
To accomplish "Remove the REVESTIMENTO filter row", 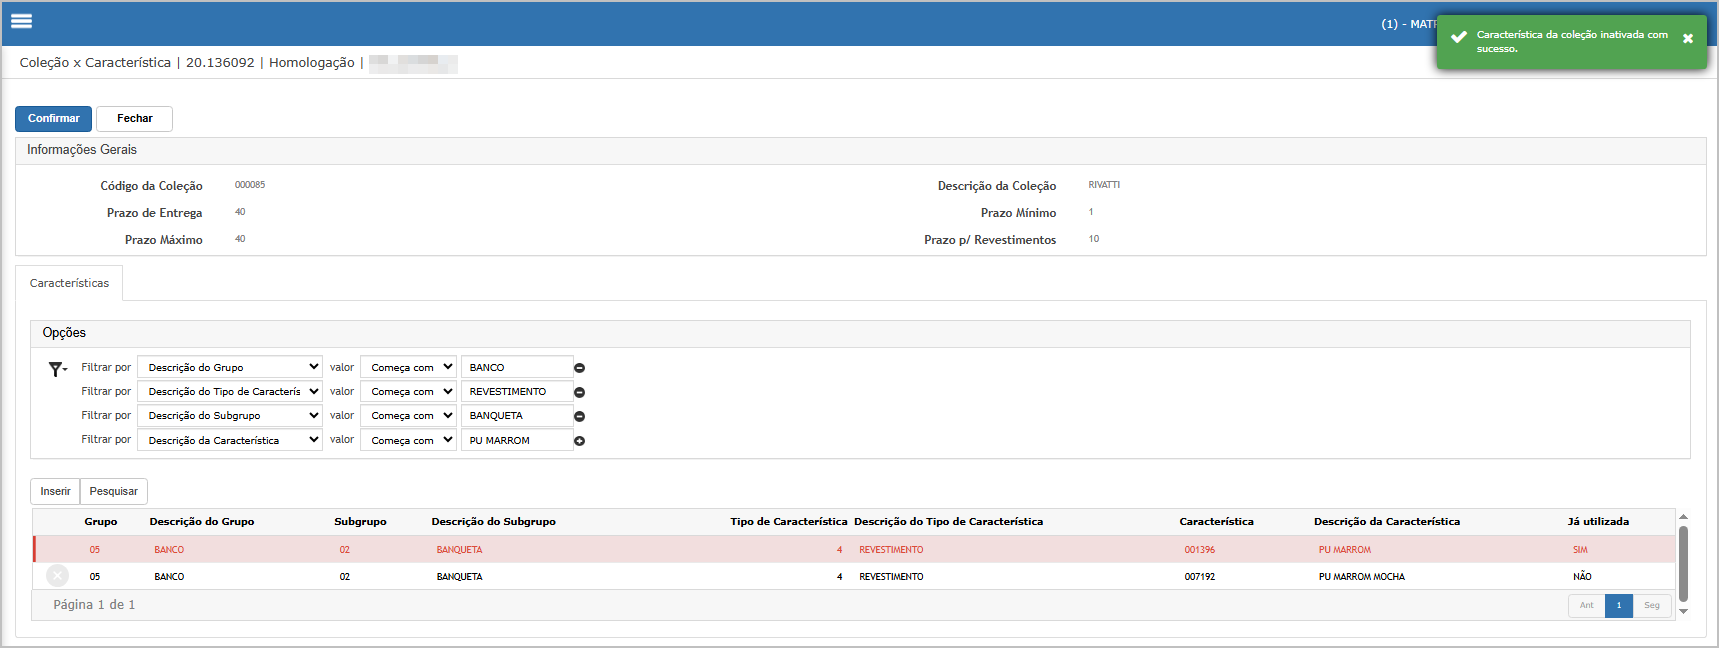I will 579,392.
